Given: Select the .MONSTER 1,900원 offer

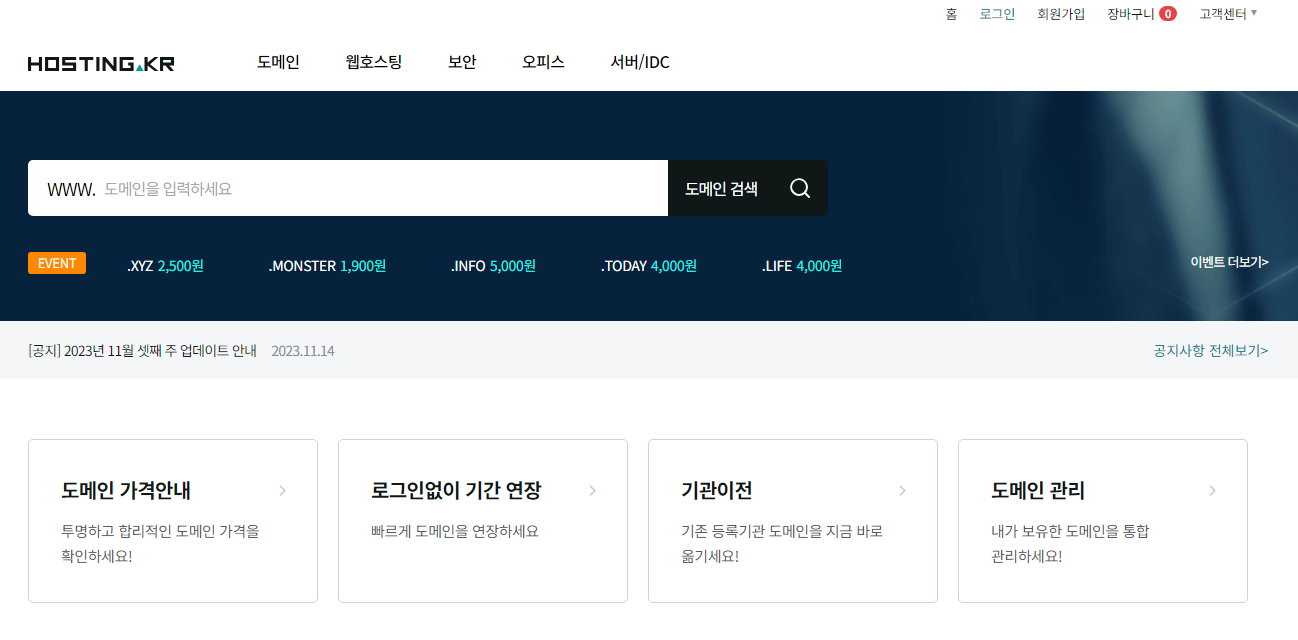Looking at the screenshot, I should click(x=327, y=266).
